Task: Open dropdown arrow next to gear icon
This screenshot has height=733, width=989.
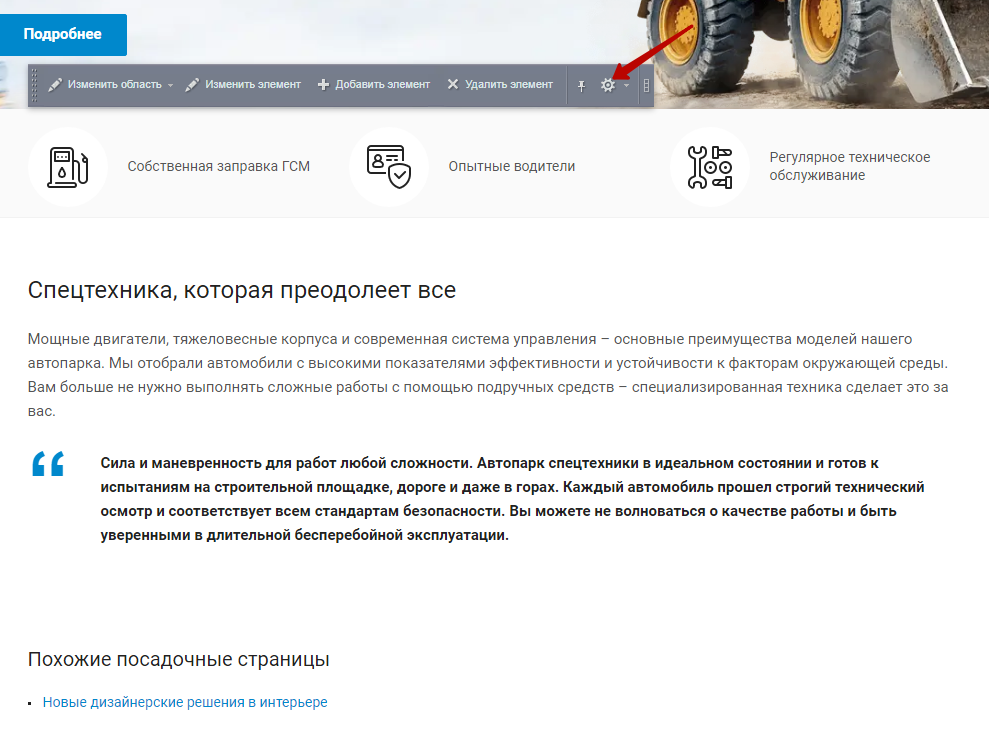Action: (x=626, y=85)
